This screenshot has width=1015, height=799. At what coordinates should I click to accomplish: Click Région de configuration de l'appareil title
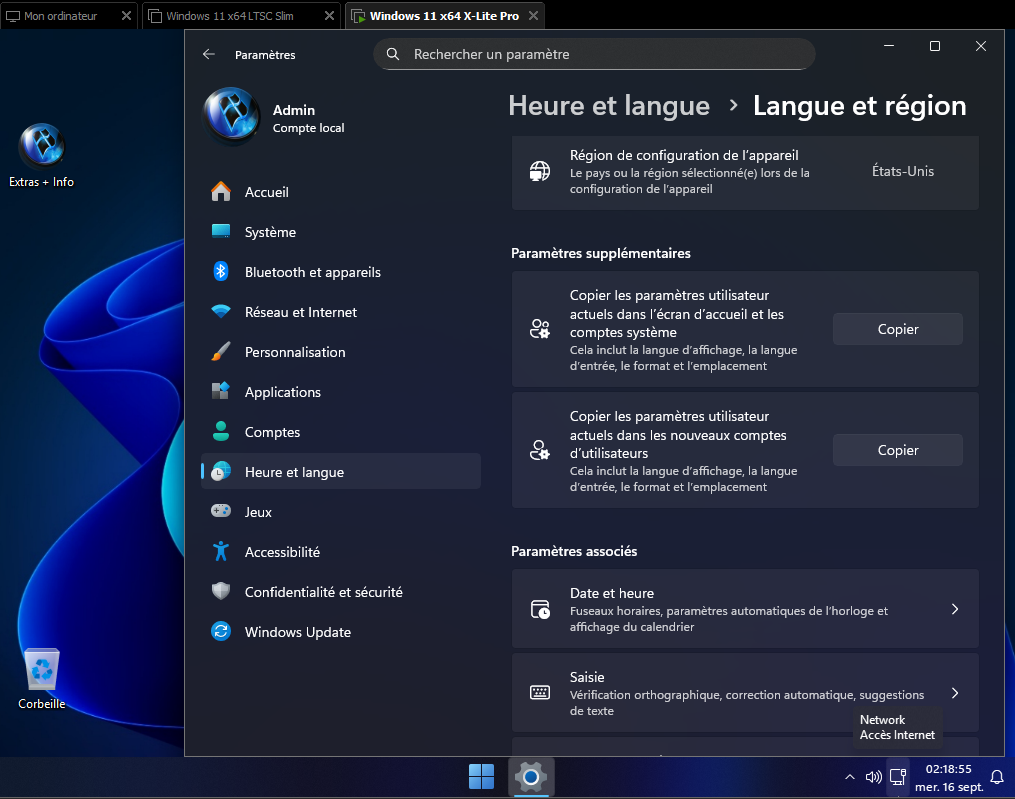tap(684, 155)
